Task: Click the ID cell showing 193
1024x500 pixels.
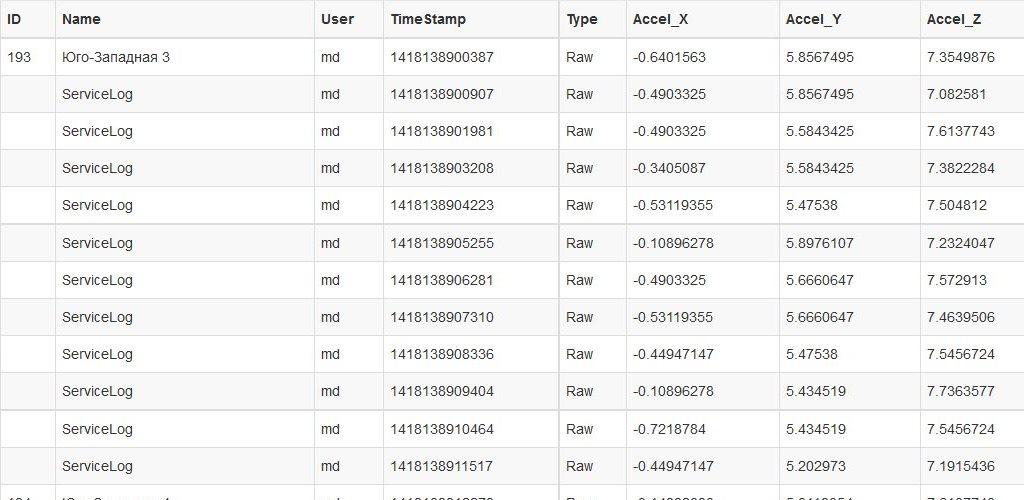Action: (x=19, y=57)
